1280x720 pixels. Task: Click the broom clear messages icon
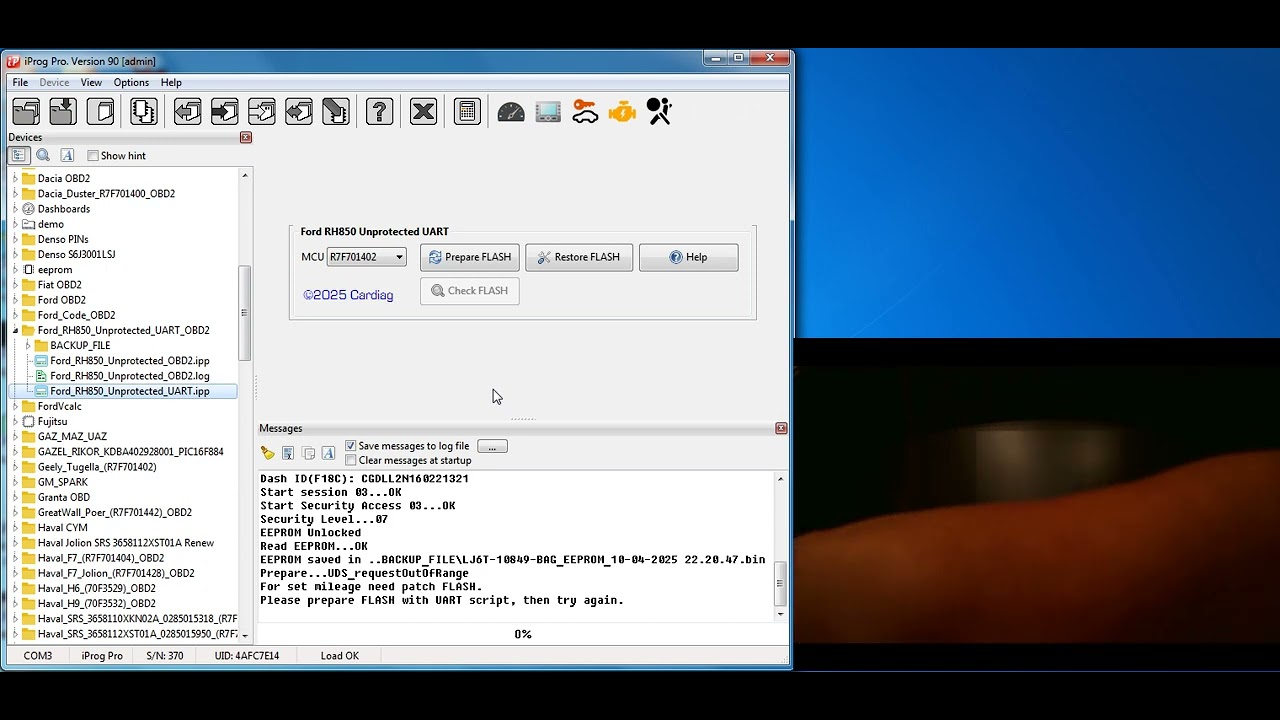(267, 453)
